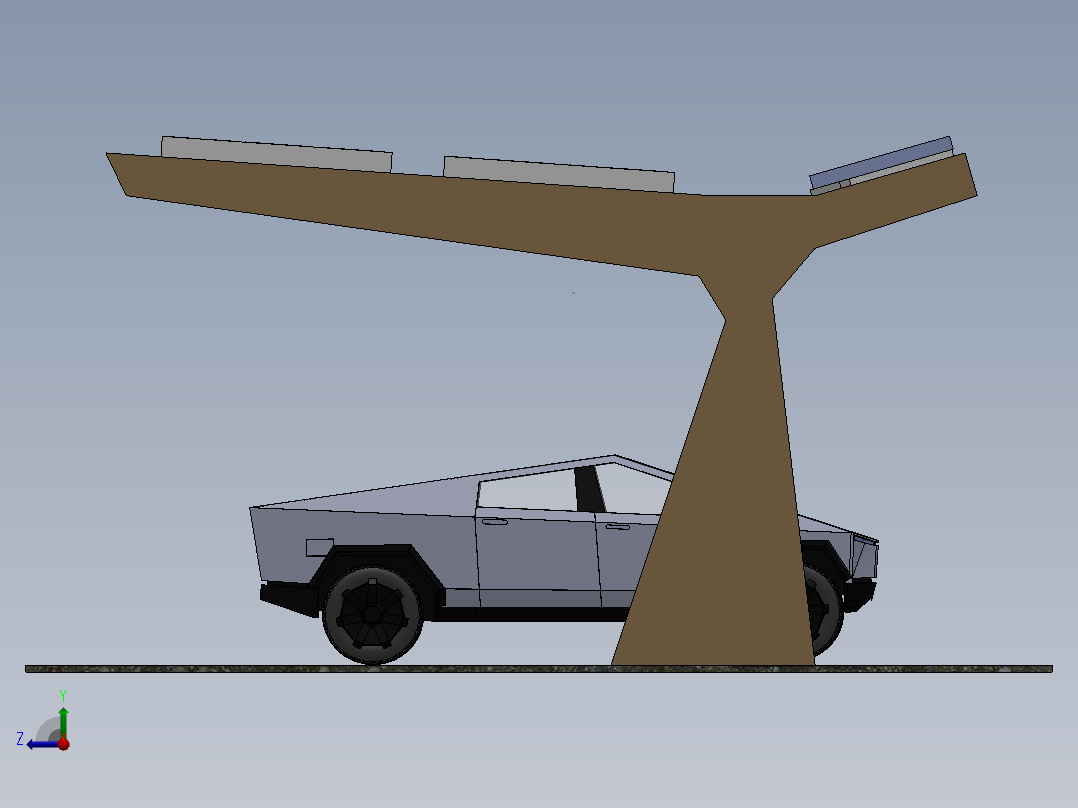Click the blue Z axis arrow of the triad
The height and width of the screenshot is (808, 1078).
click(x=41, y=744)
